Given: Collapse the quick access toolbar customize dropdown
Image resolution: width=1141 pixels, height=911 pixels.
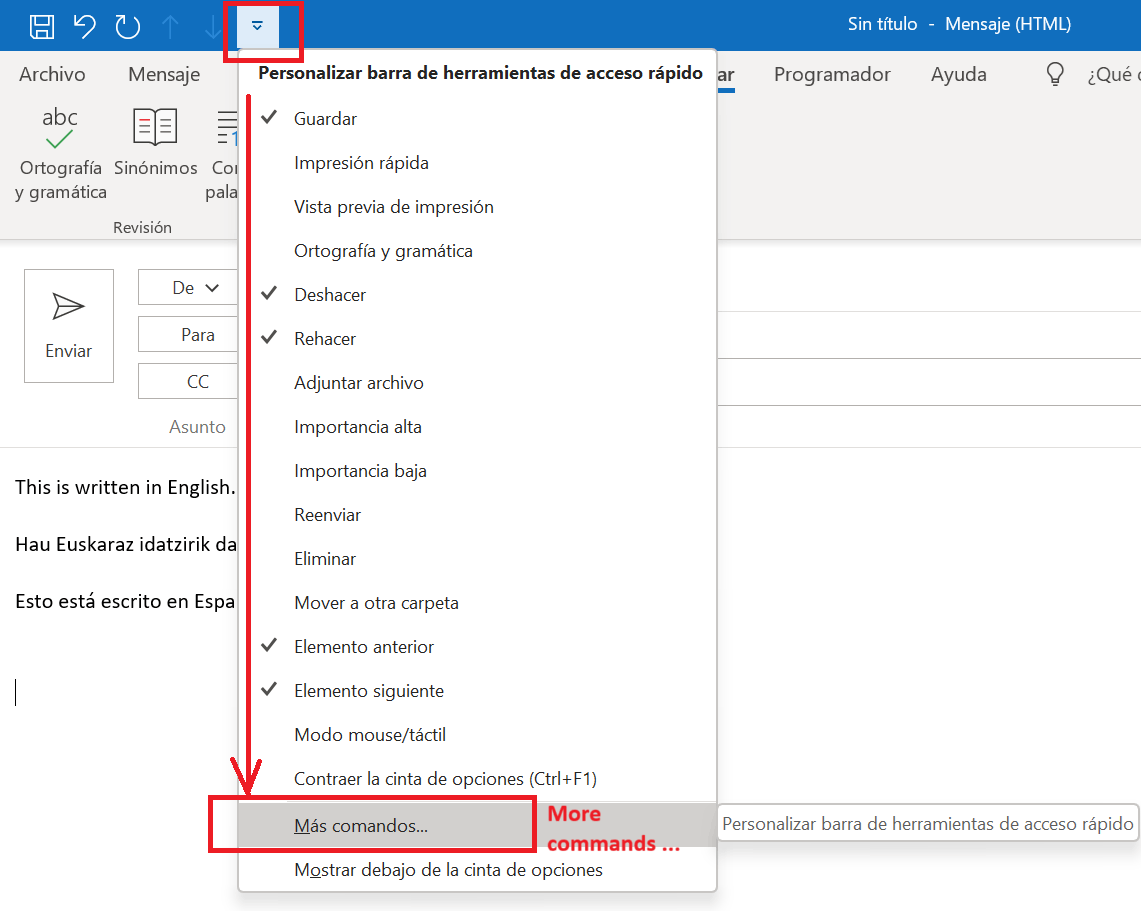Looking at the screenshot, I should click(x=257, y=26).
